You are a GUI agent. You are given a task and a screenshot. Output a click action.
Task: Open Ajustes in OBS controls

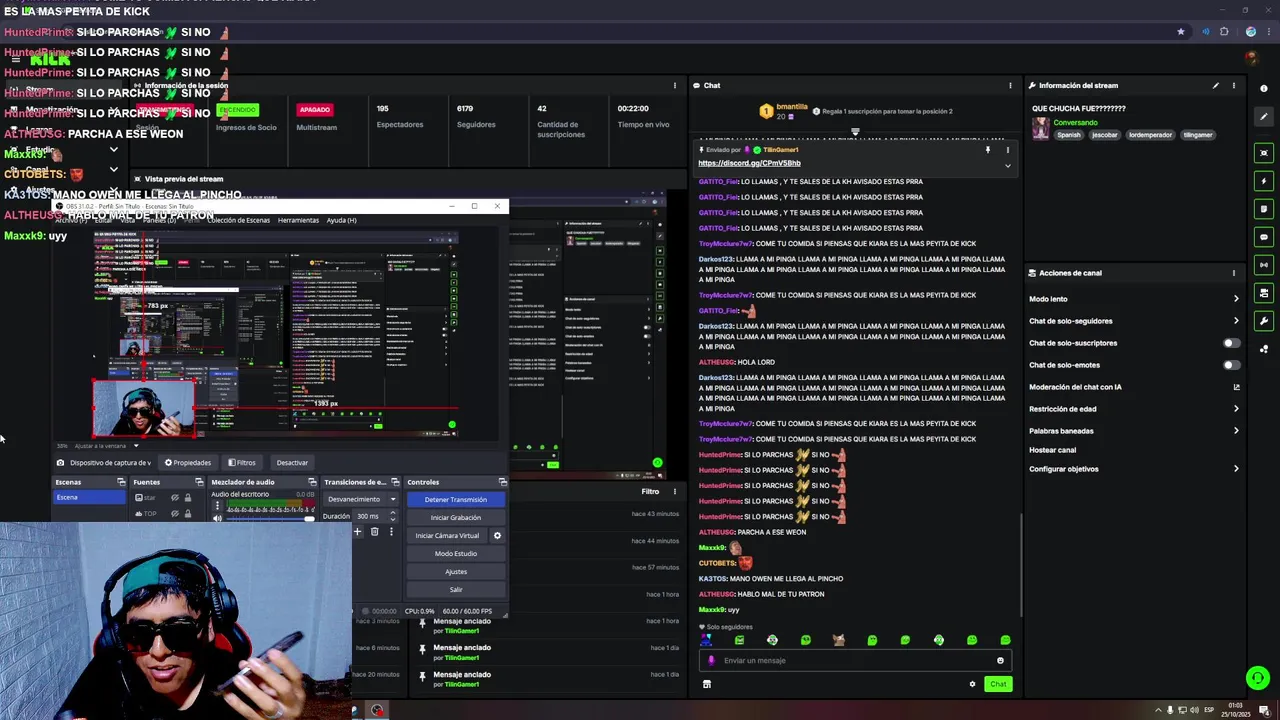(x=455, y=572)
